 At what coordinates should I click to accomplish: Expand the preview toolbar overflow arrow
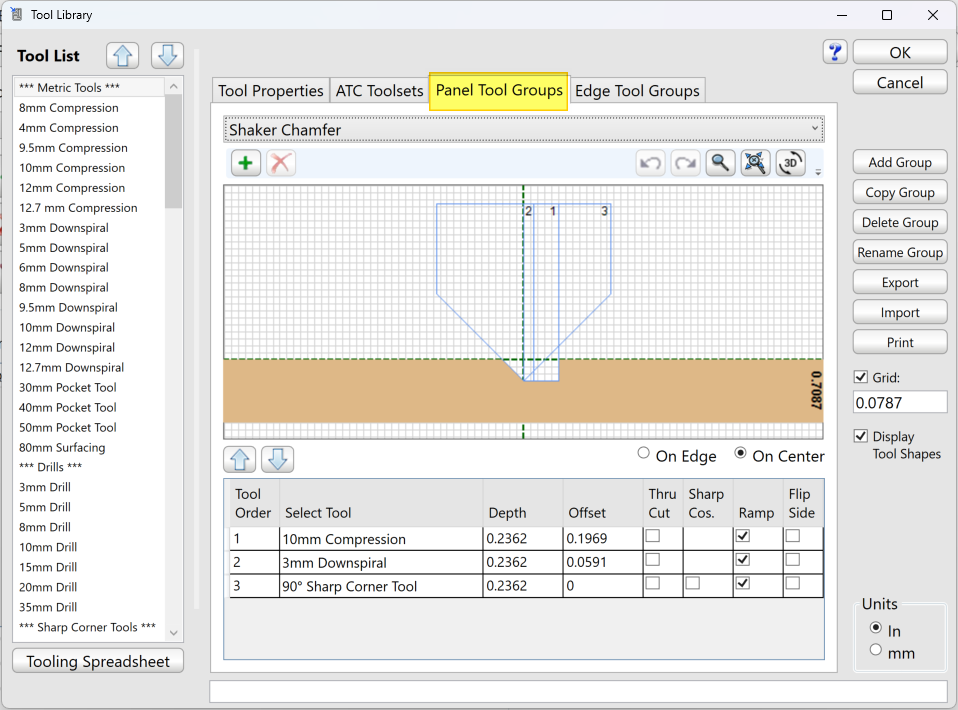(x=818, y=172)
